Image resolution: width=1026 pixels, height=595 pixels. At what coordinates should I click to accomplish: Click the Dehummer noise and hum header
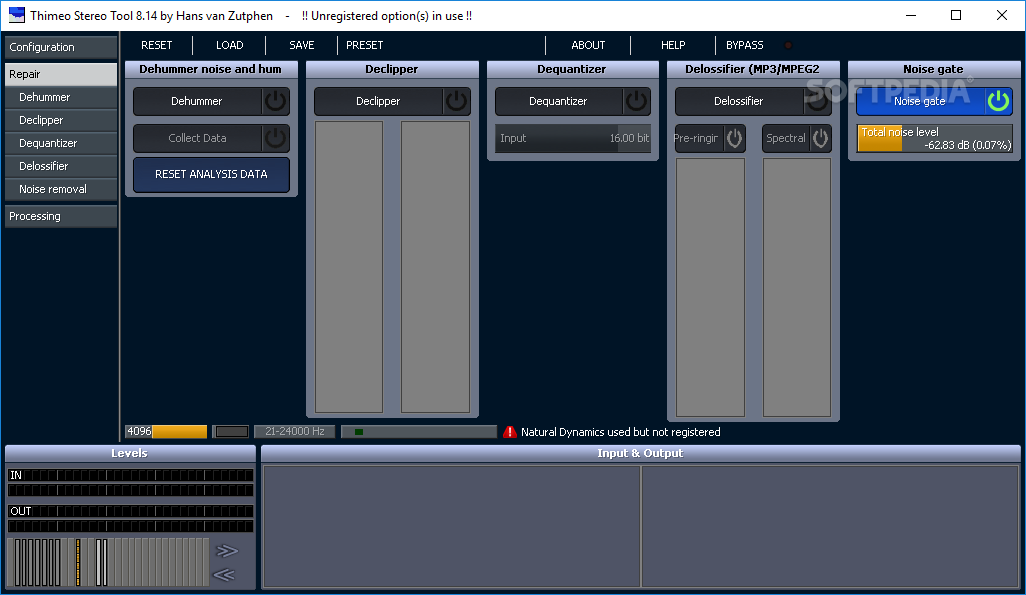pos(211,69)
